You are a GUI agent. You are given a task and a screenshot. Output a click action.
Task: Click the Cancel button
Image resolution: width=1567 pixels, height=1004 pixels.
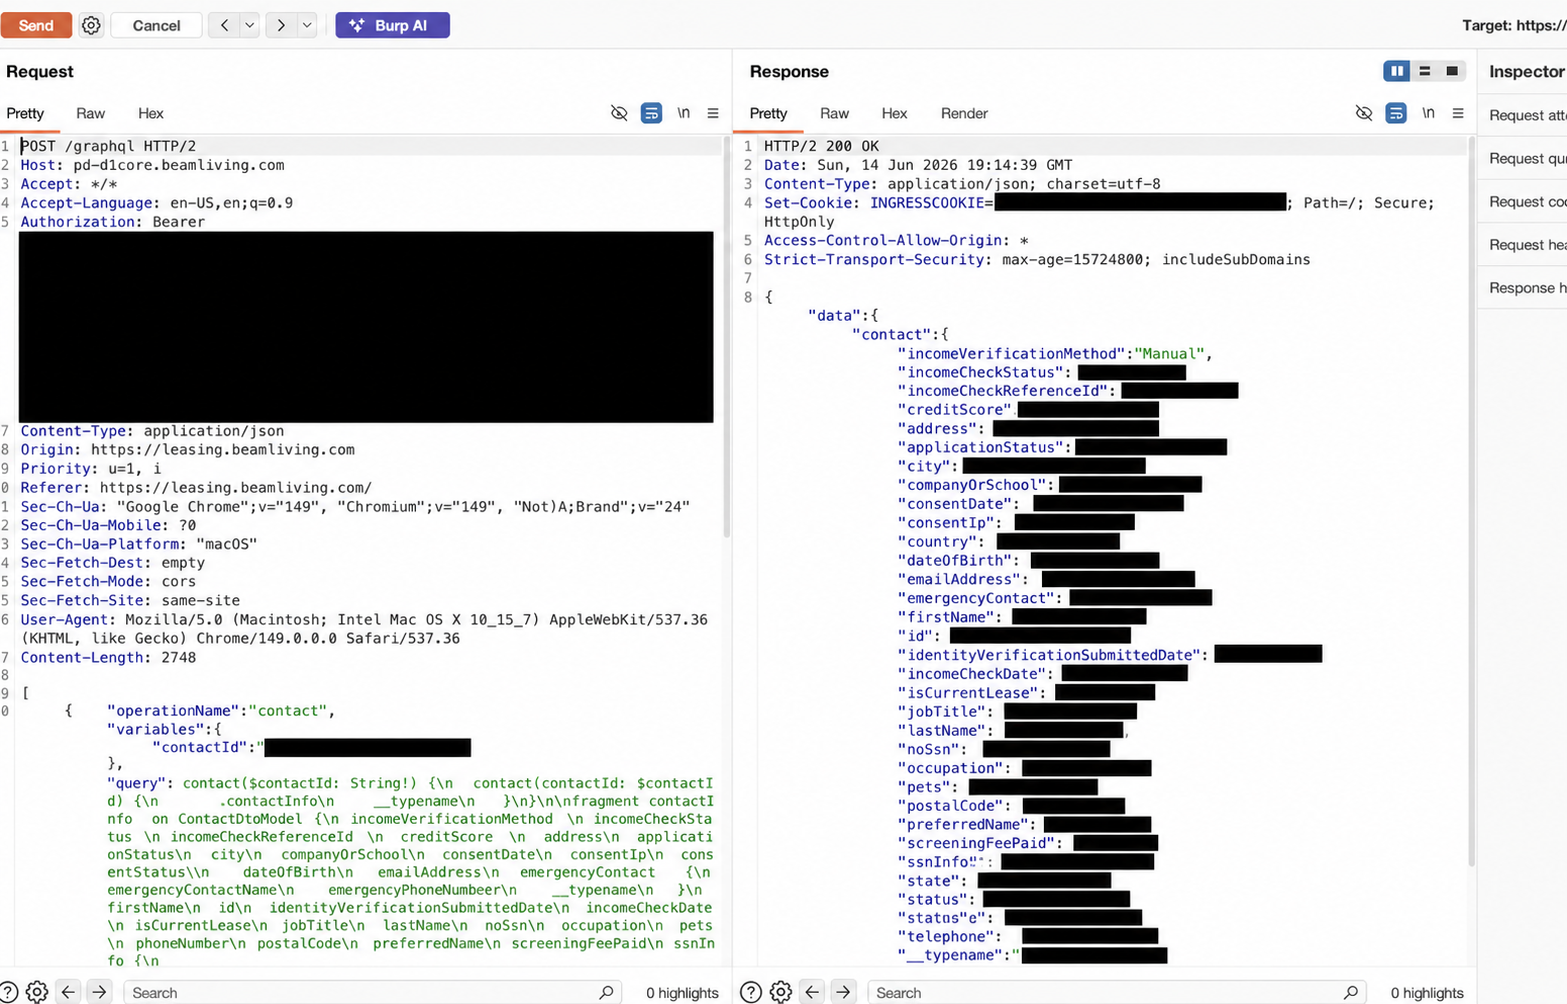156,25
